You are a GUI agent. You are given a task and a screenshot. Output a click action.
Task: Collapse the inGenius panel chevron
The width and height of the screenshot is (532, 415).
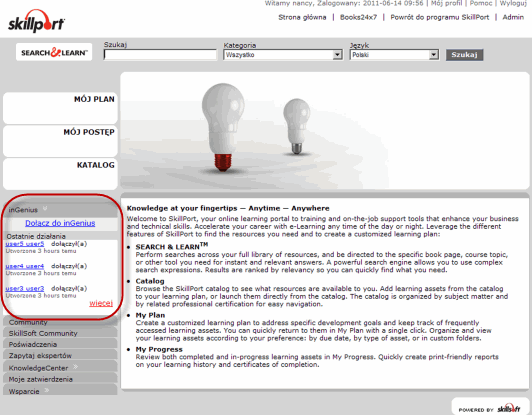[45, 209]
